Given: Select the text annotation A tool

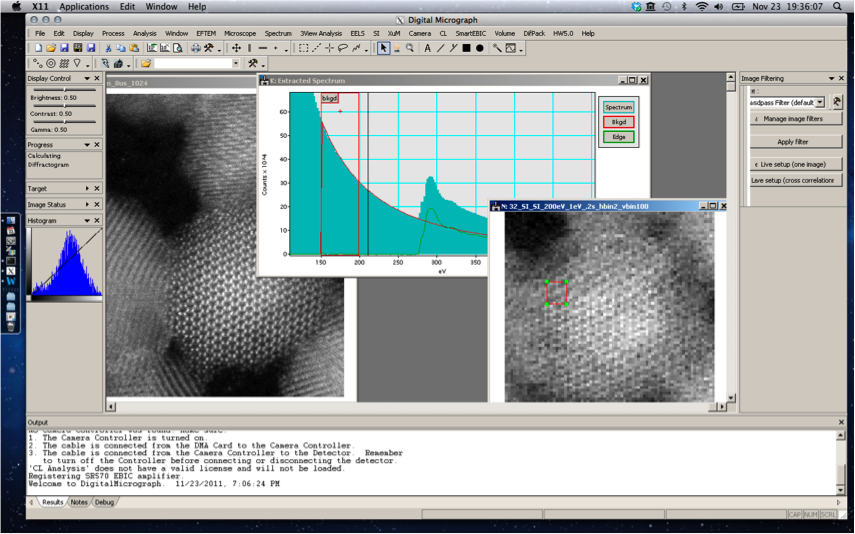Looking at the screenshot, I should tap(428, 49).
